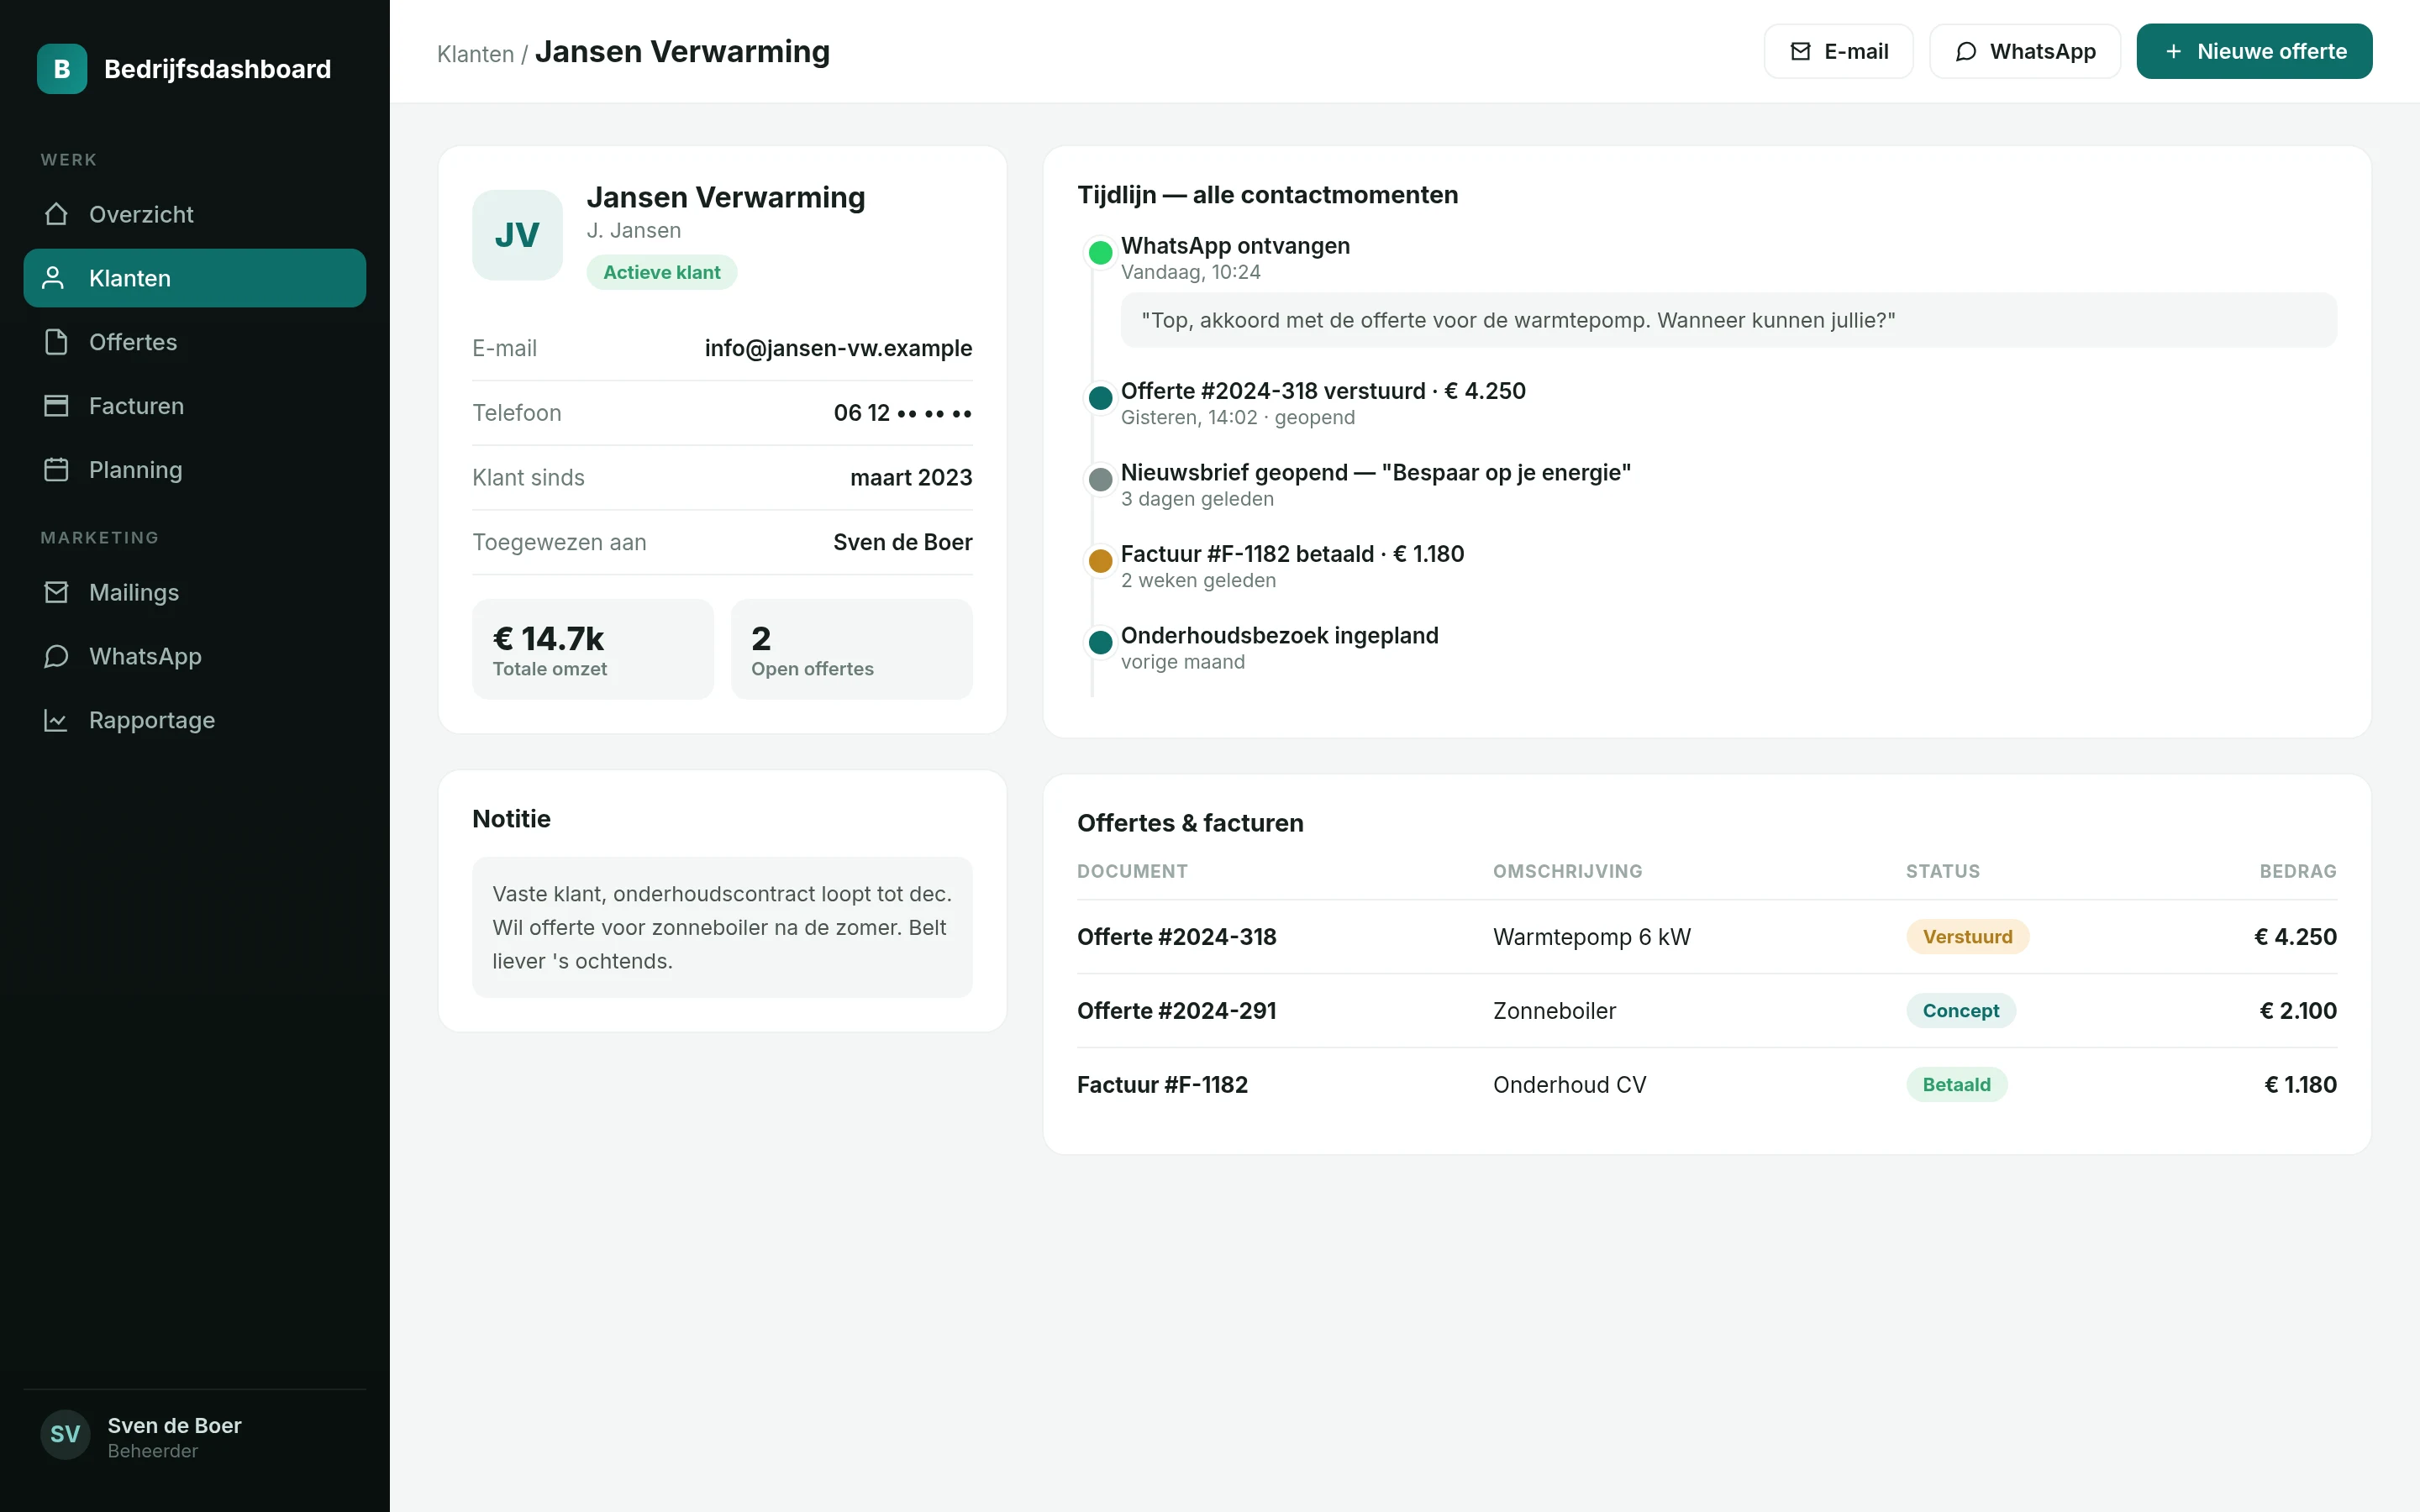The height and width of the screenshot is (1512, 2420).
Task: Click the STATUS column header
Action: (1942, 871)
